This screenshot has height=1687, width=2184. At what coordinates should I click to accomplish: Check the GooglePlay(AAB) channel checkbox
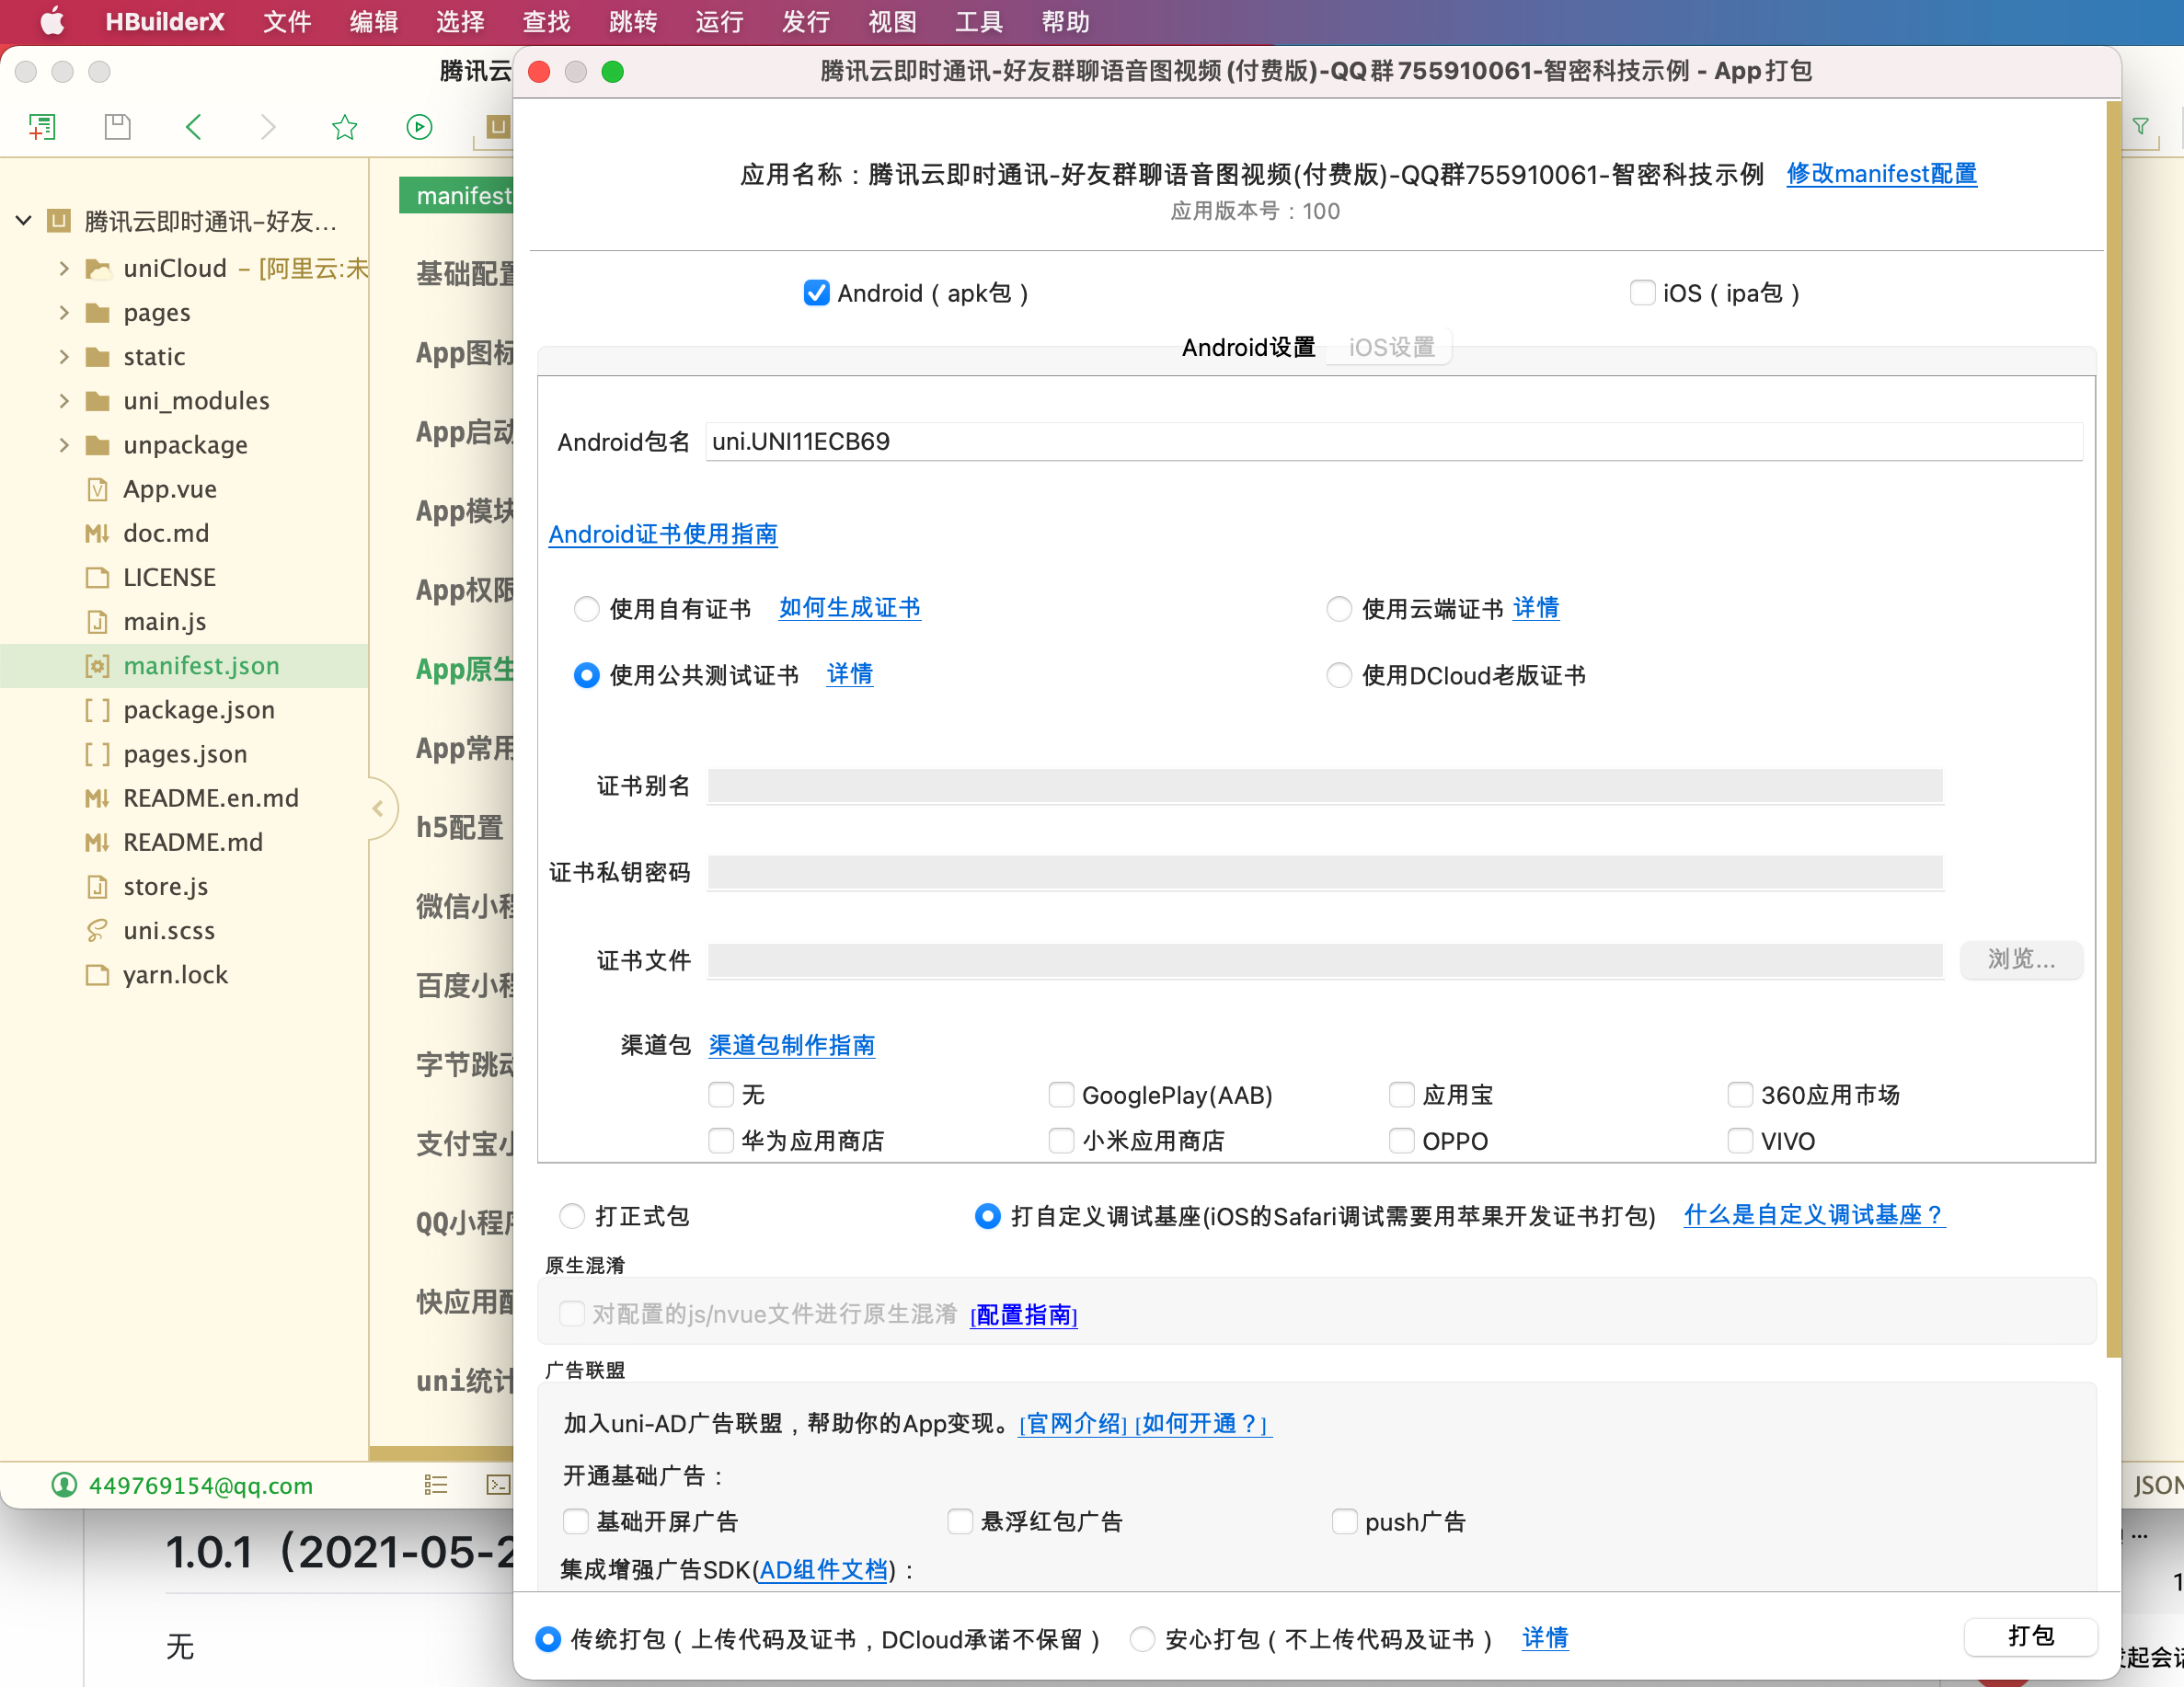click(x=1061, y=1095)
